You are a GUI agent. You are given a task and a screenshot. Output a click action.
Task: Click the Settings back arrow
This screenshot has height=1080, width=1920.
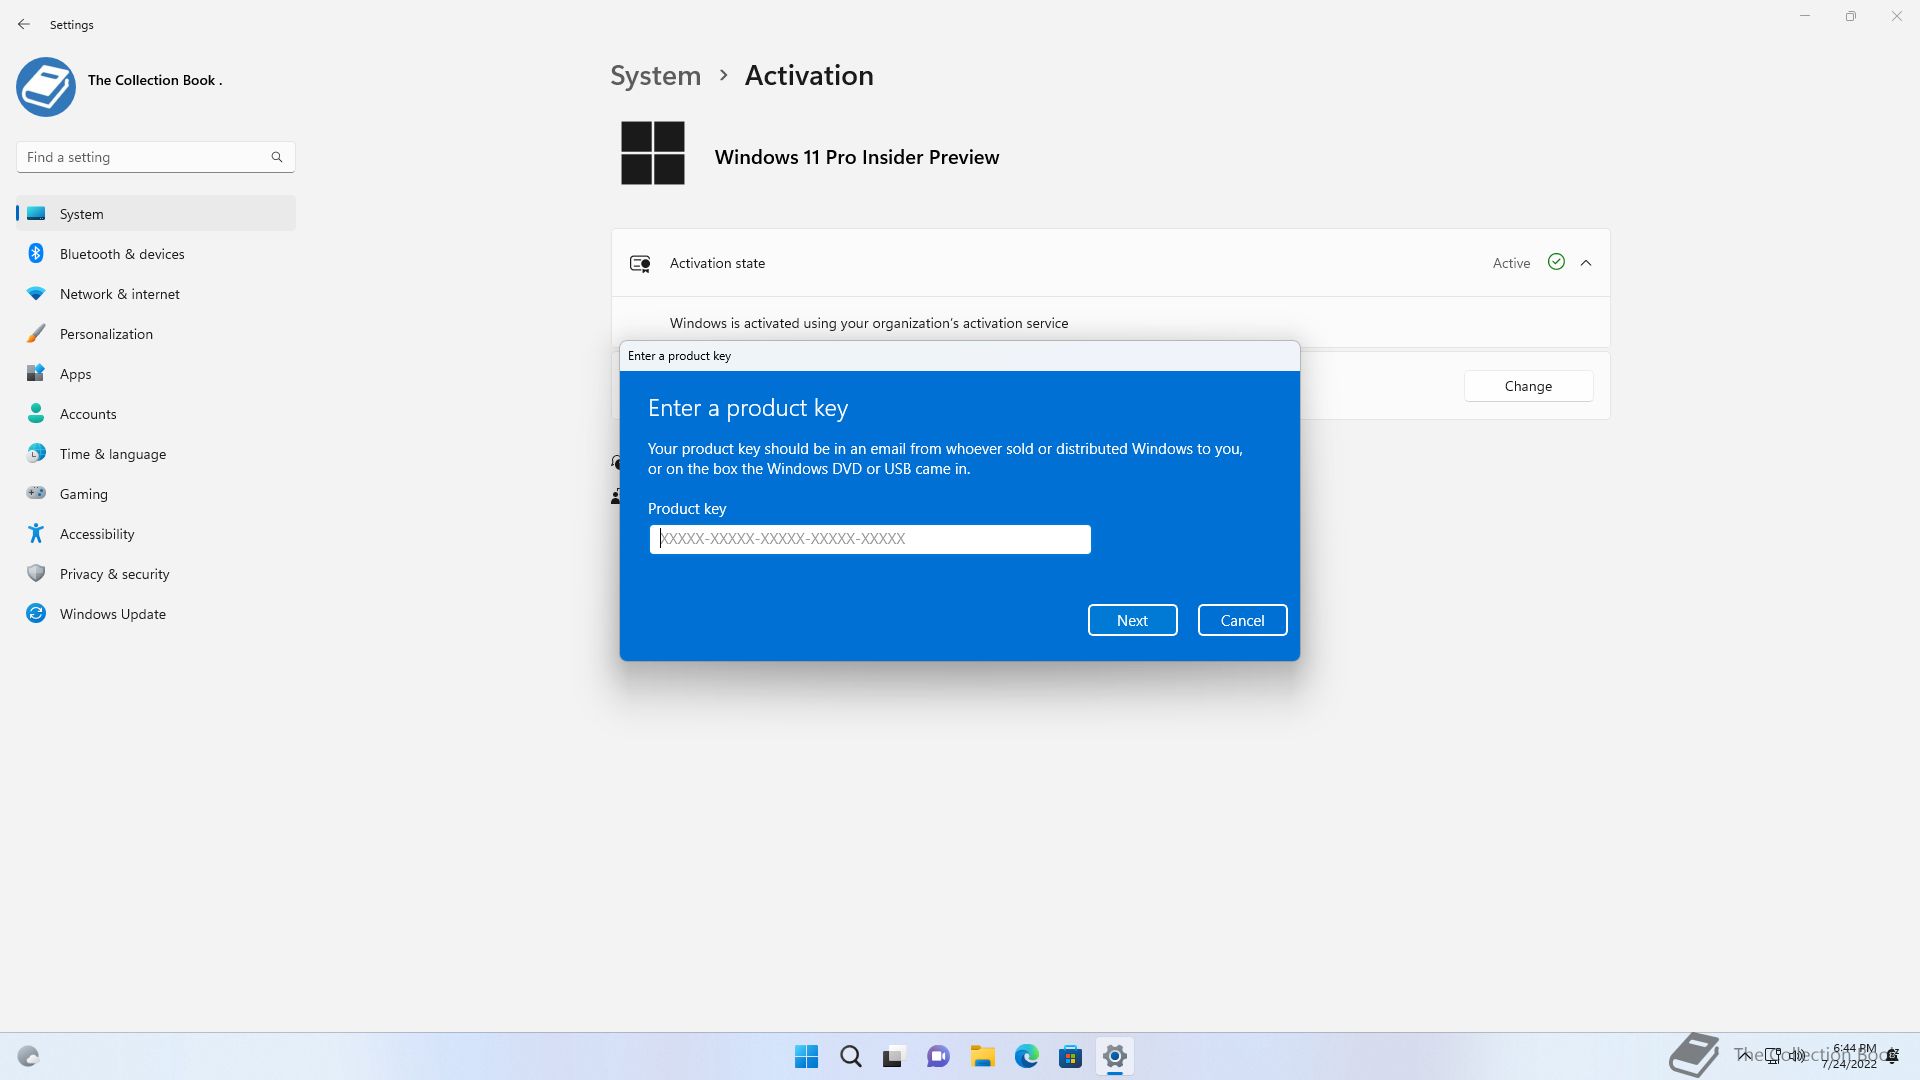tap(24, 24)
